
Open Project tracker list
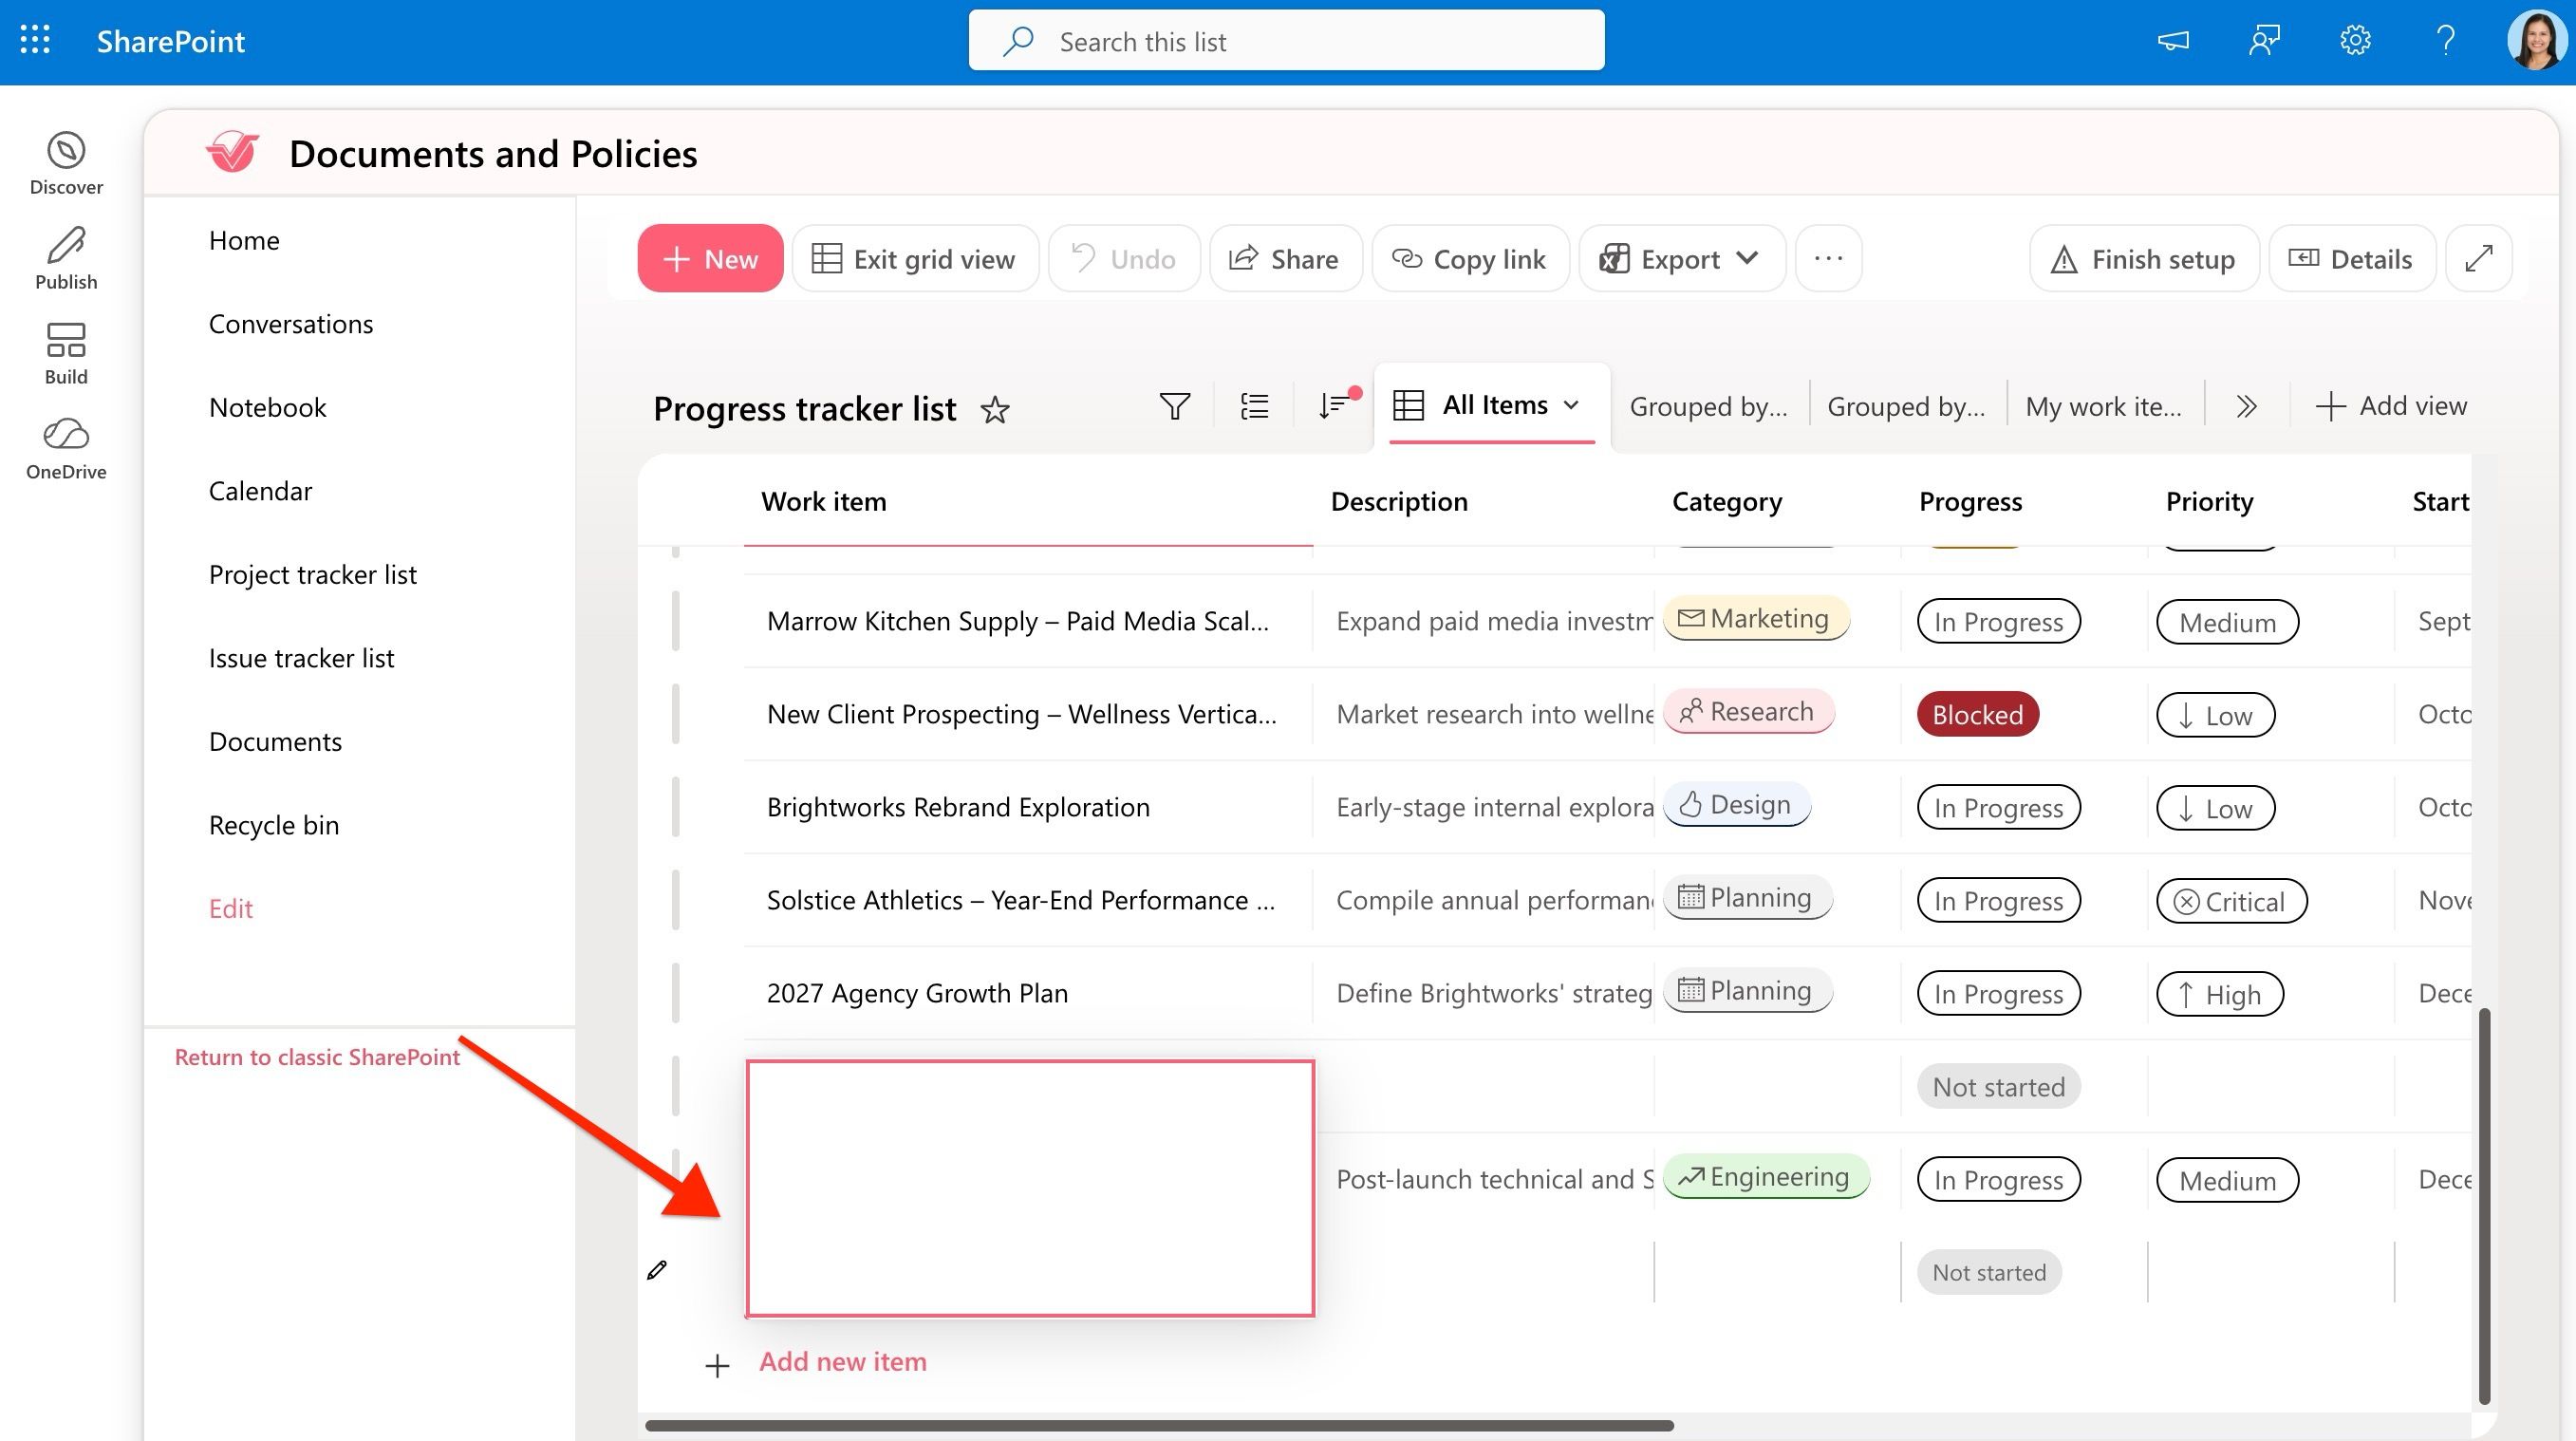click(x=312, y=574)
